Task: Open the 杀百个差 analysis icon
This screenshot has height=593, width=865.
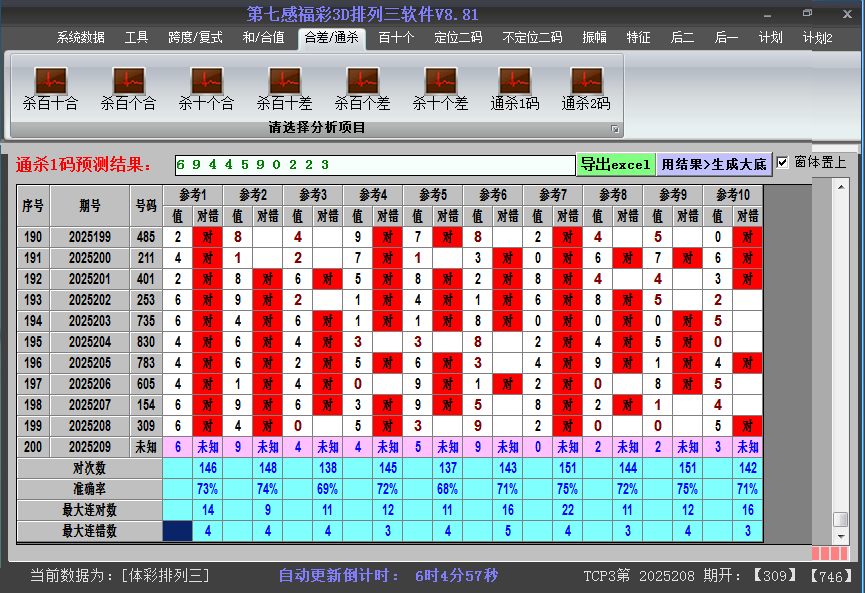Action: (x=362, y=88)
